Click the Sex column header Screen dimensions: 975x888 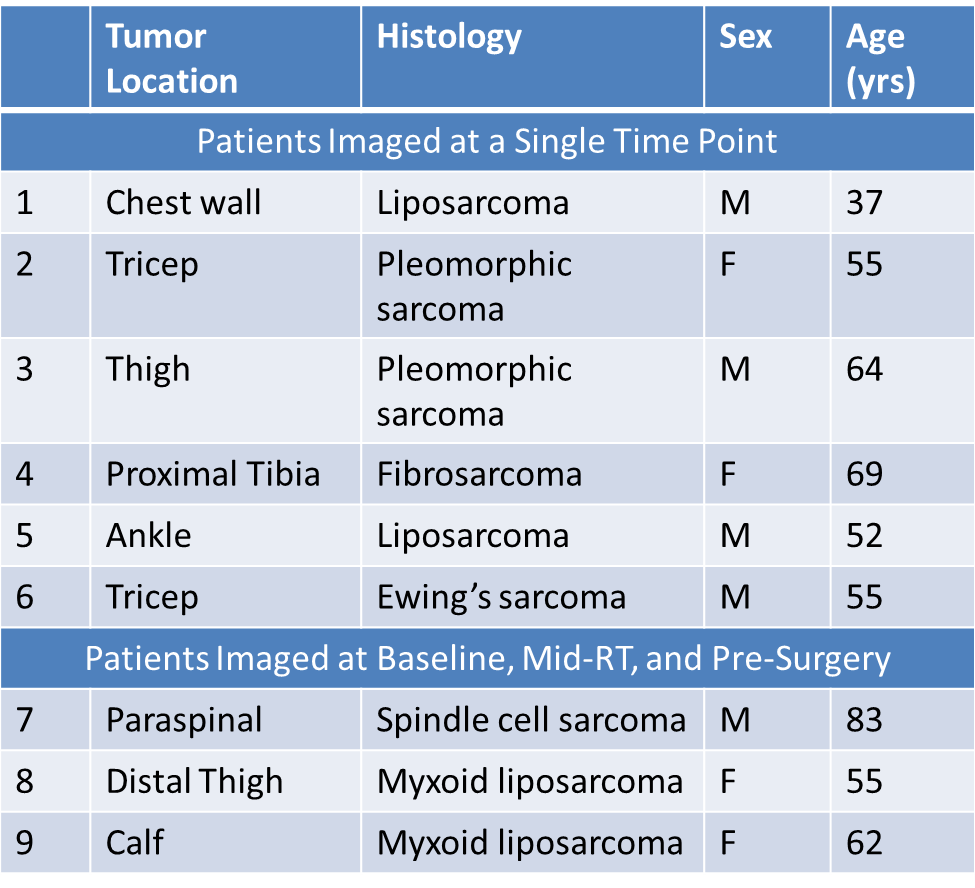[x=745, y=37]
